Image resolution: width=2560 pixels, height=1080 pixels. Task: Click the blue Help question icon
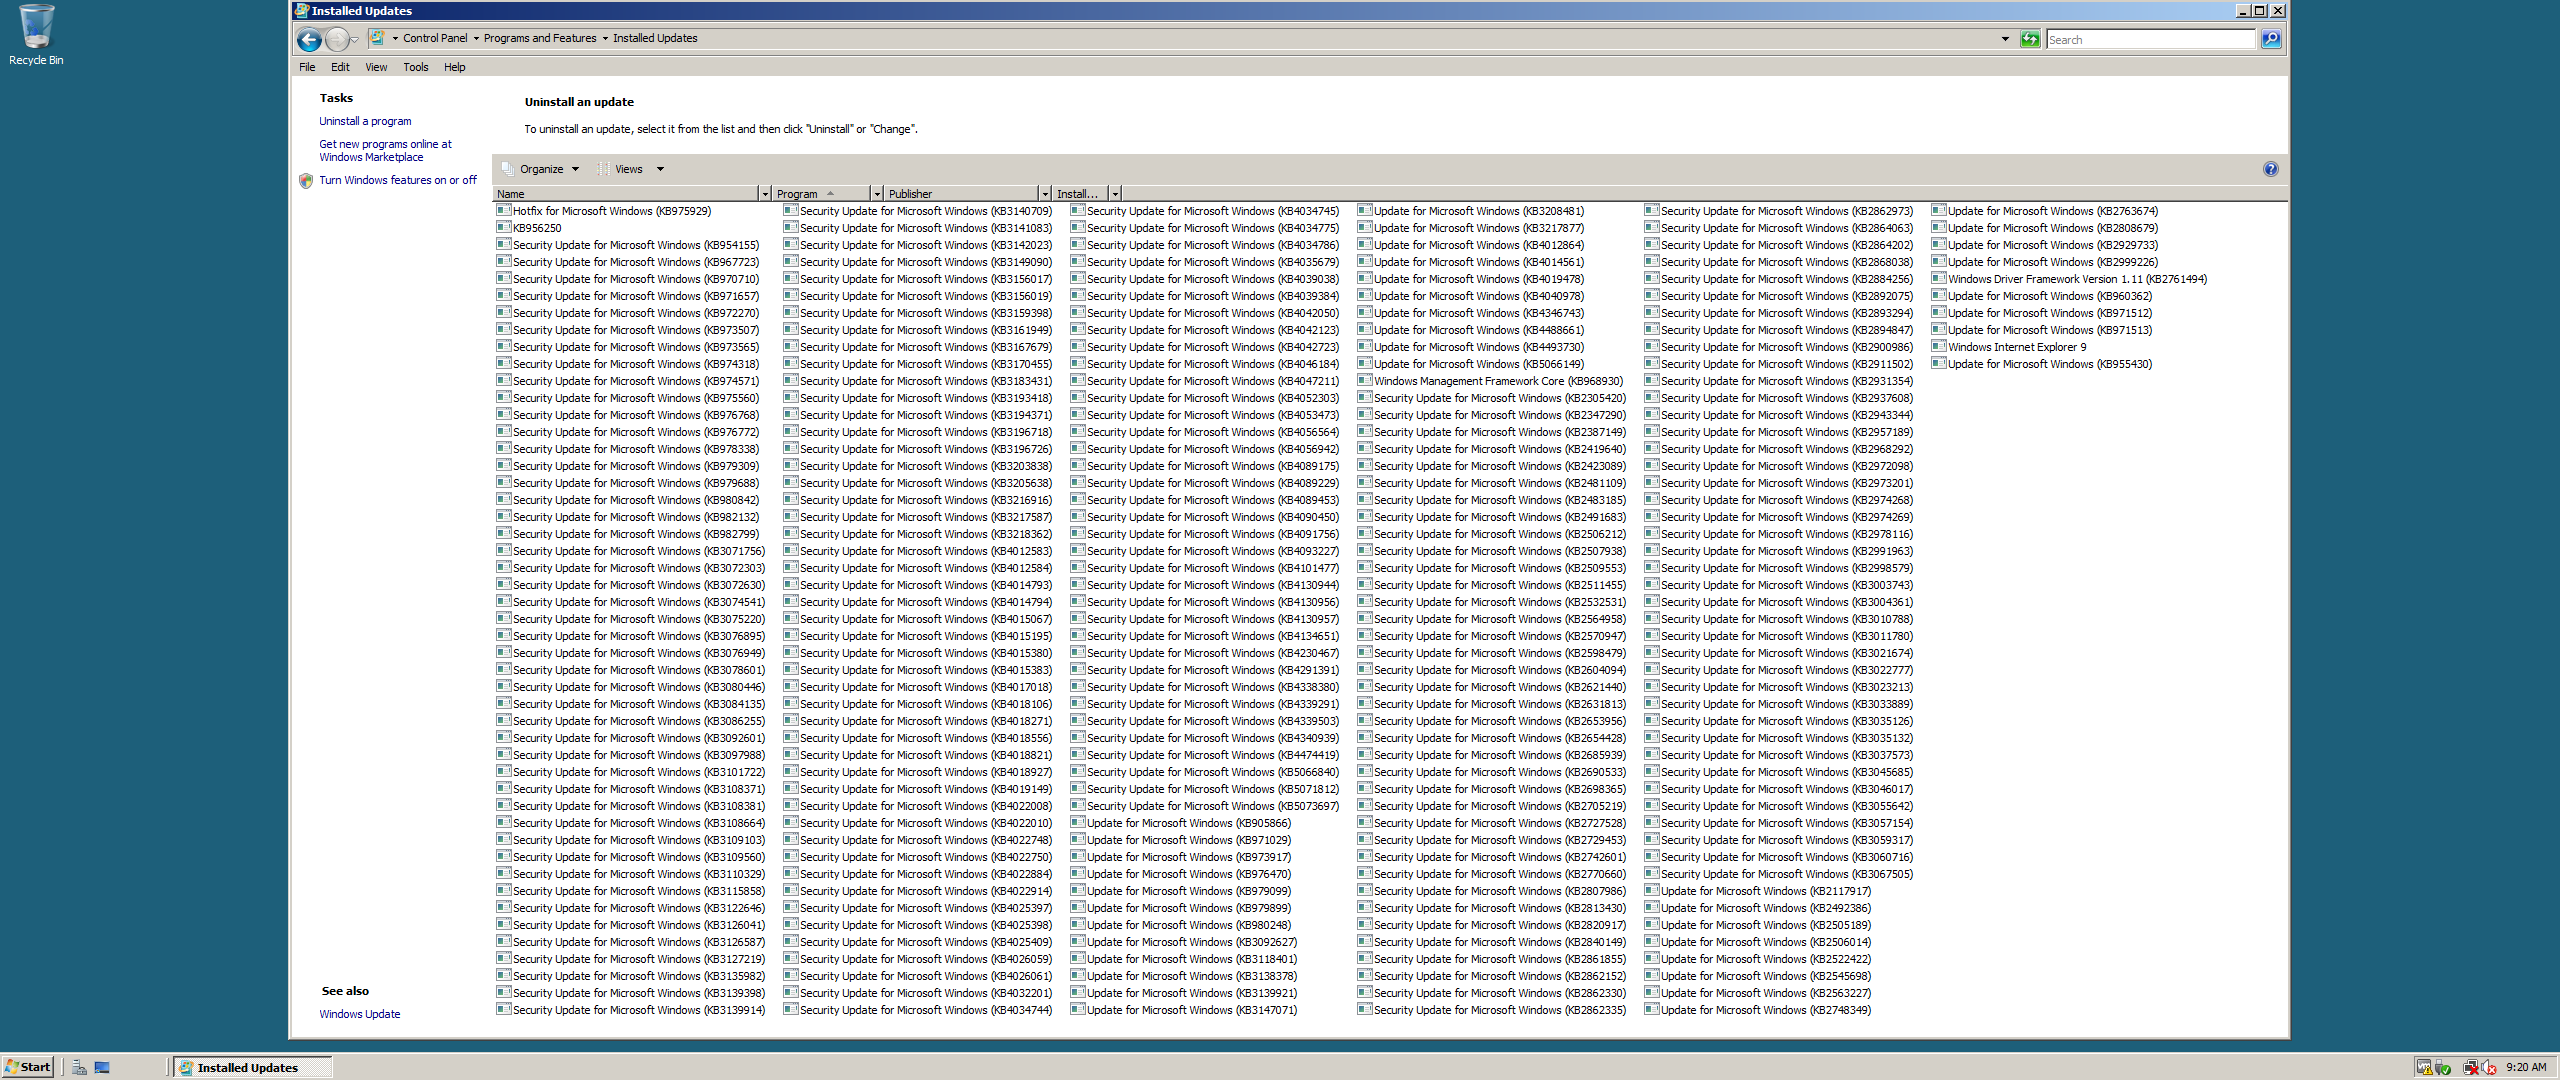click(2270, 169)
